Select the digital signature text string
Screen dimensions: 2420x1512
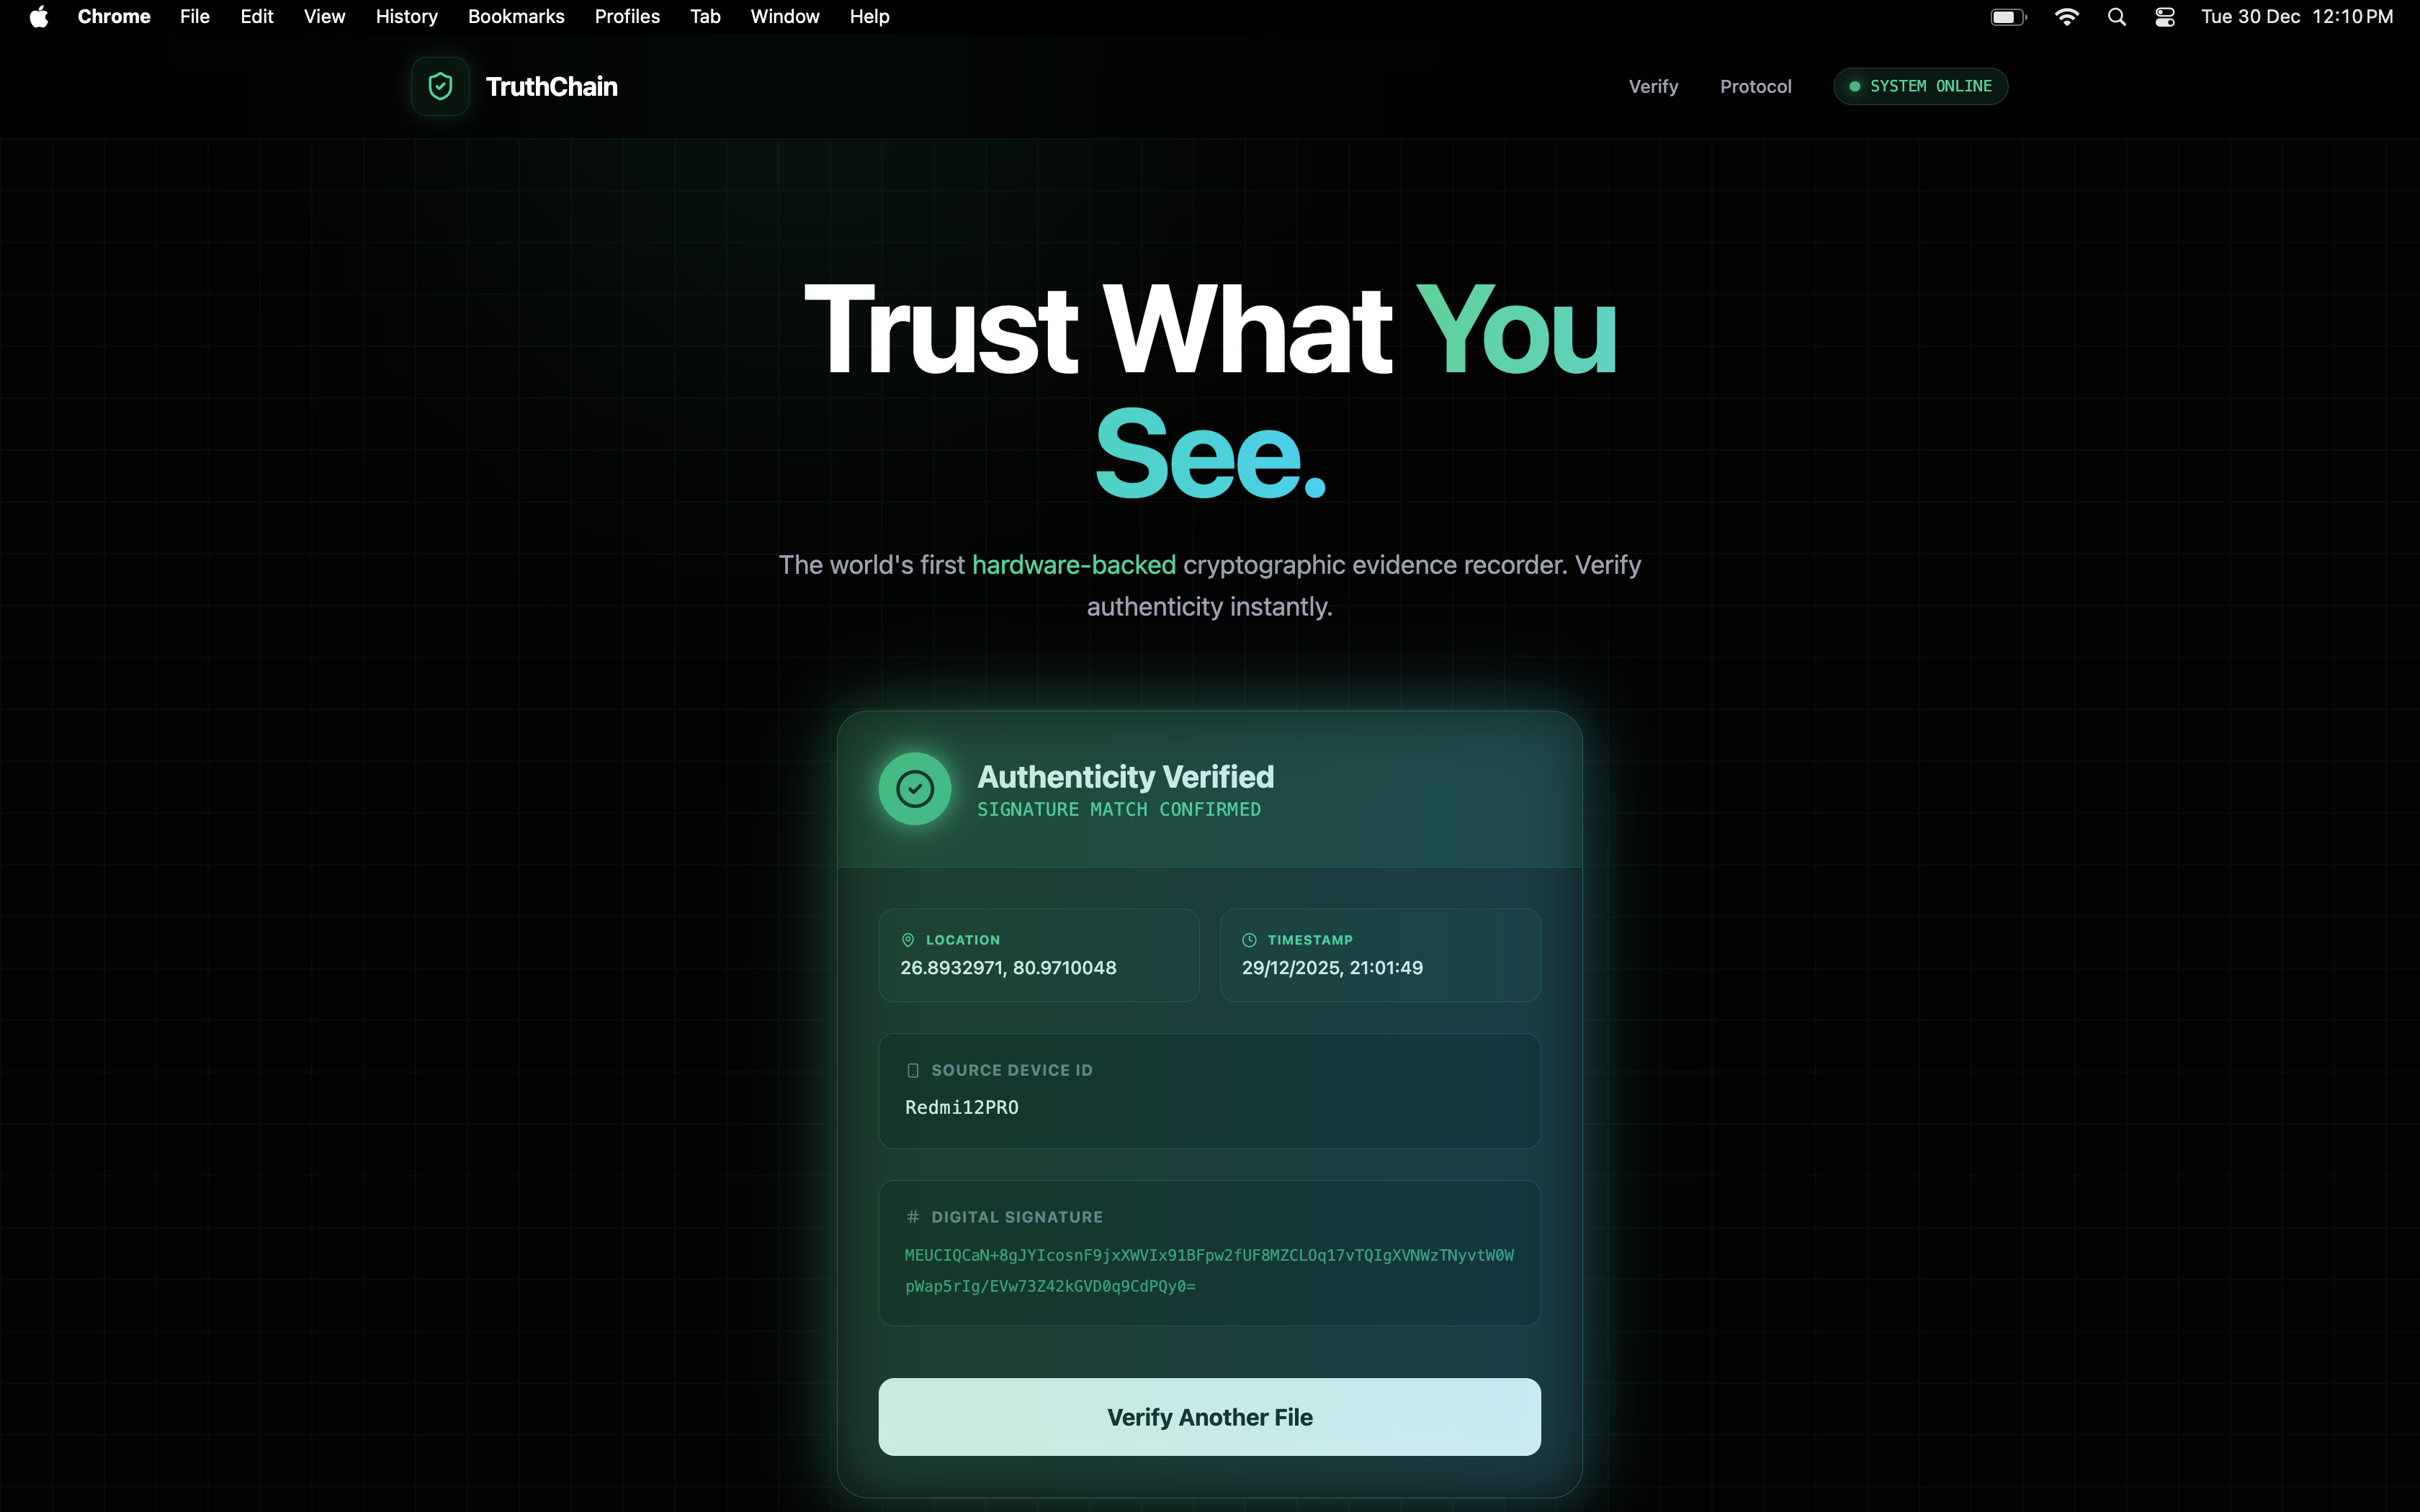pyautogui.click(x=1209, y=1271)
